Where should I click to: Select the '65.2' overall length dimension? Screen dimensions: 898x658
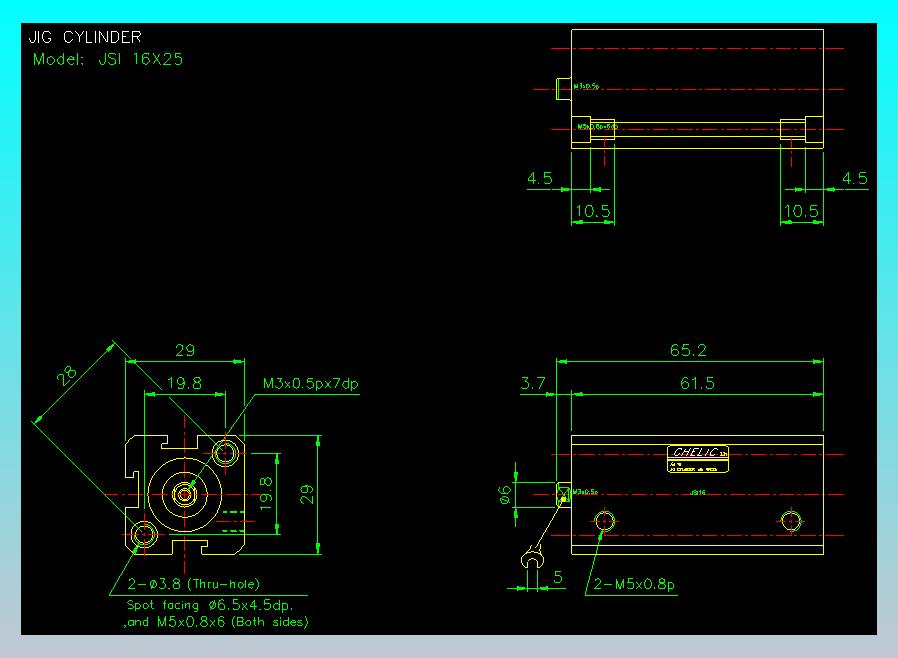coord(688,350)
